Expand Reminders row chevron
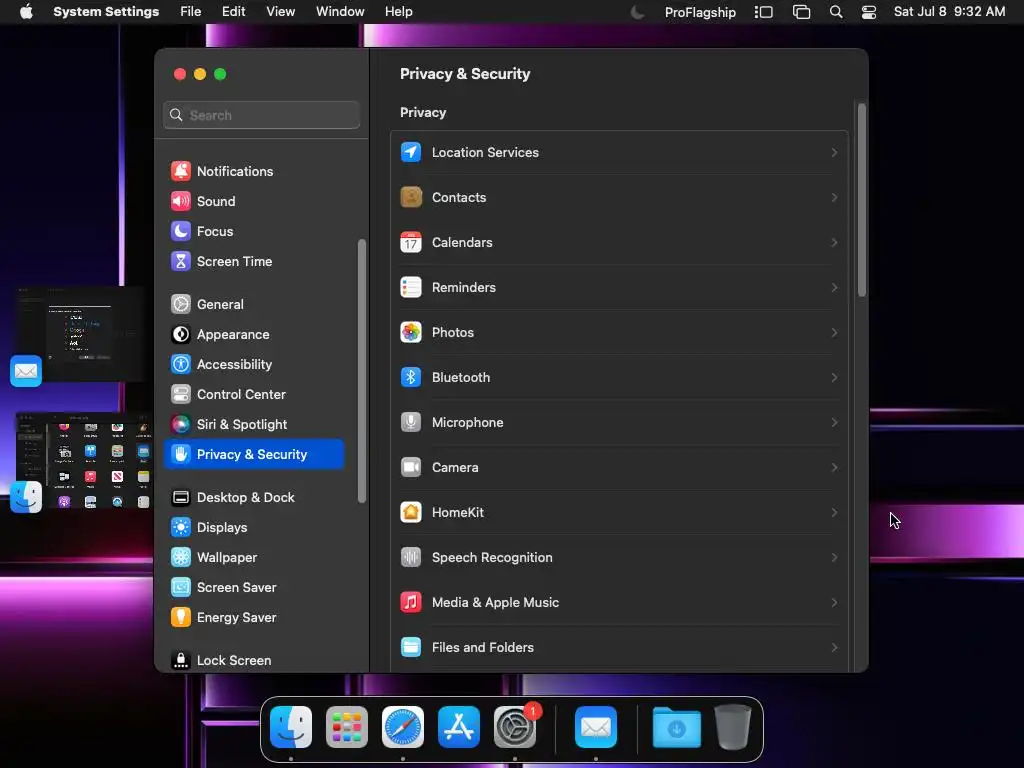 [834, 287]
